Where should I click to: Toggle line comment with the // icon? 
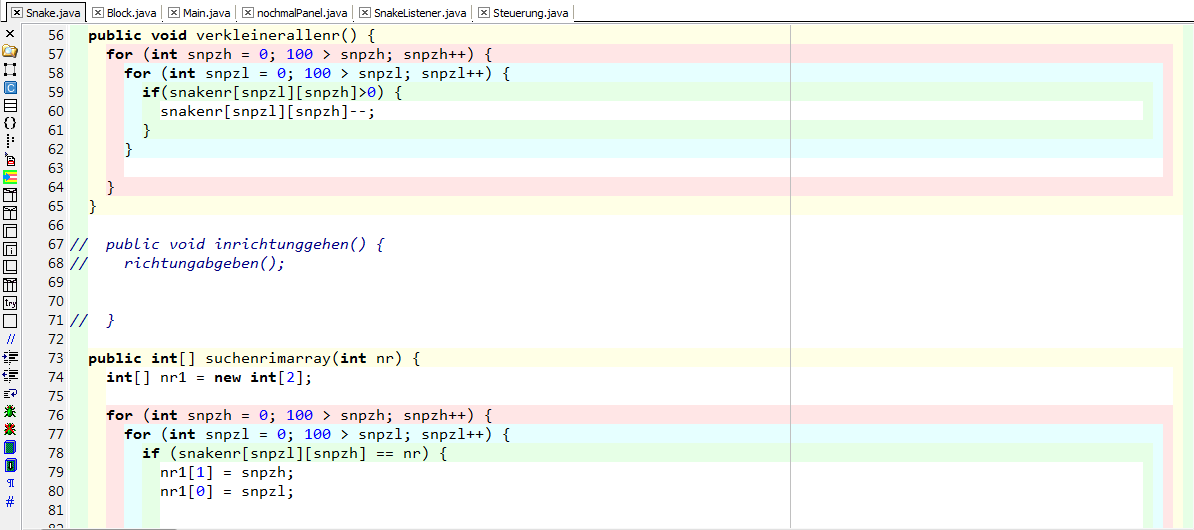point(10,339)
